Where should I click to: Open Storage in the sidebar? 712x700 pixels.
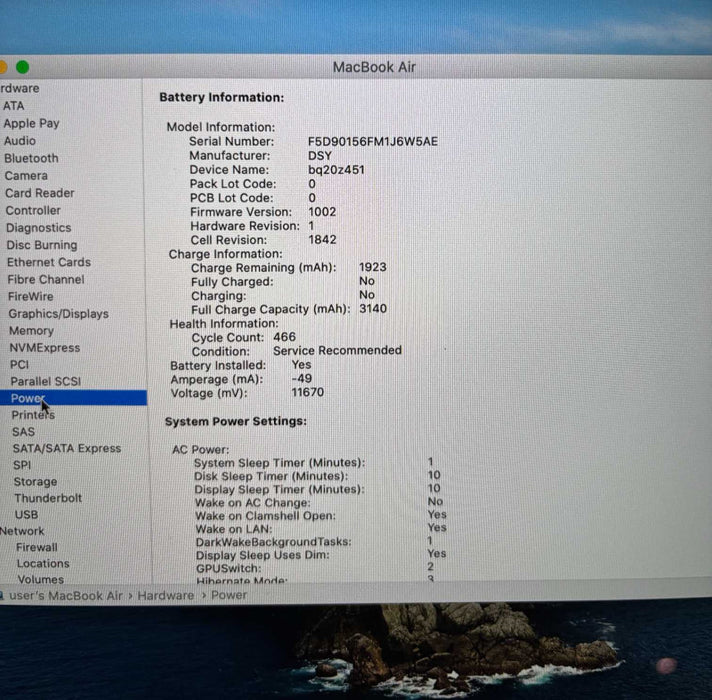click(35, 482)
